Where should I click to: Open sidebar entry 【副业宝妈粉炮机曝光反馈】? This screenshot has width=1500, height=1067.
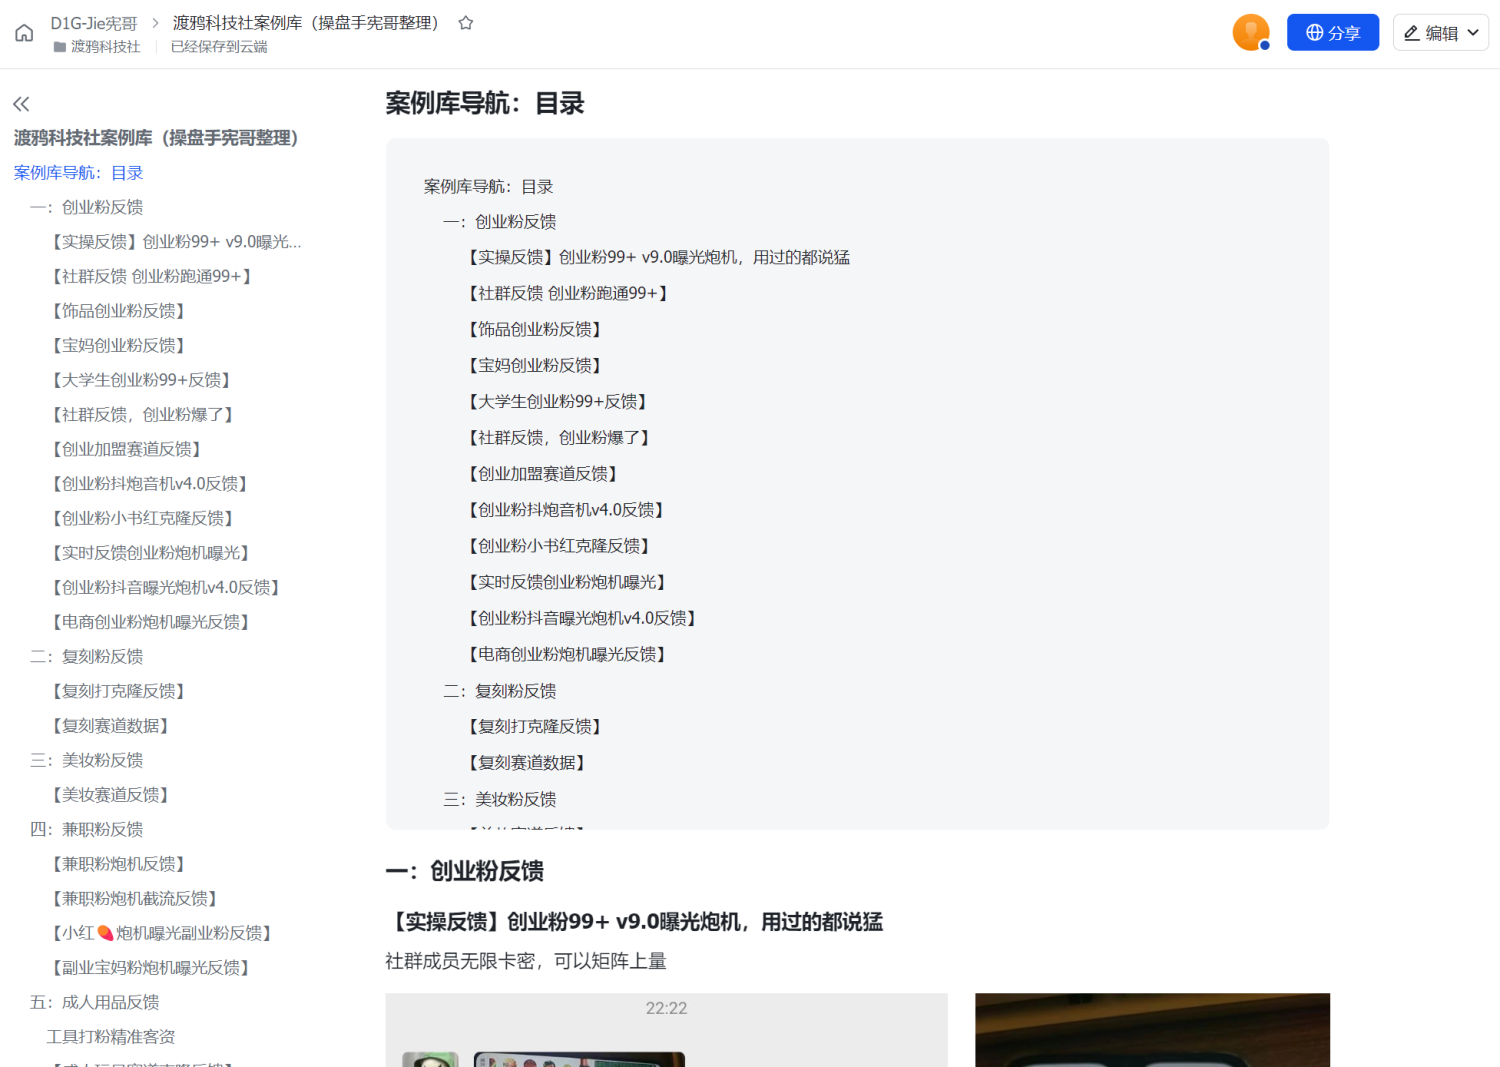pyautogui.click(x=151, y=968)
